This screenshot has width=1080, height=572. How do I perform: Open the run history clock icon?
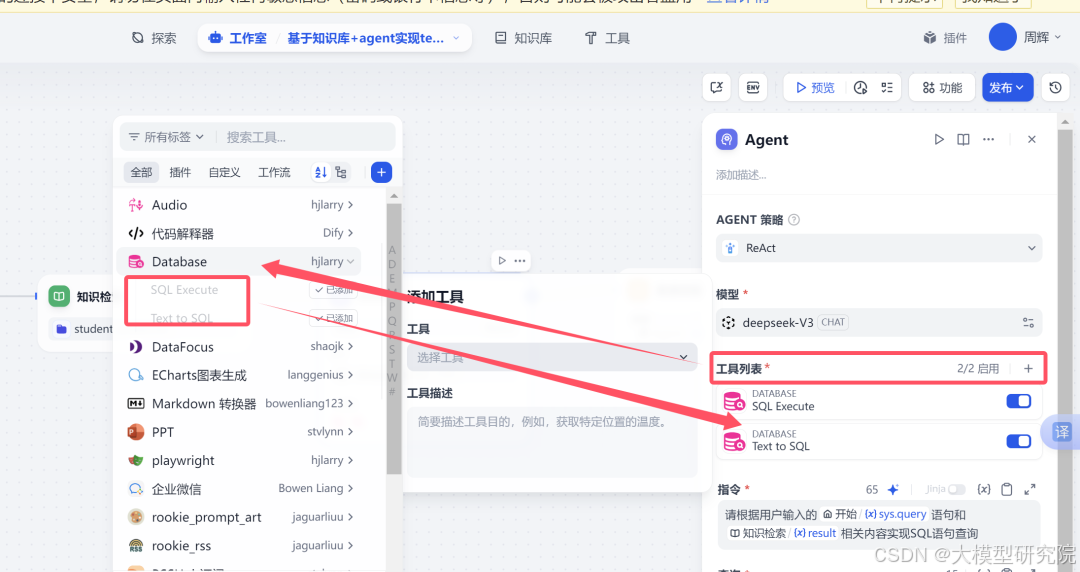click(860, 88)
